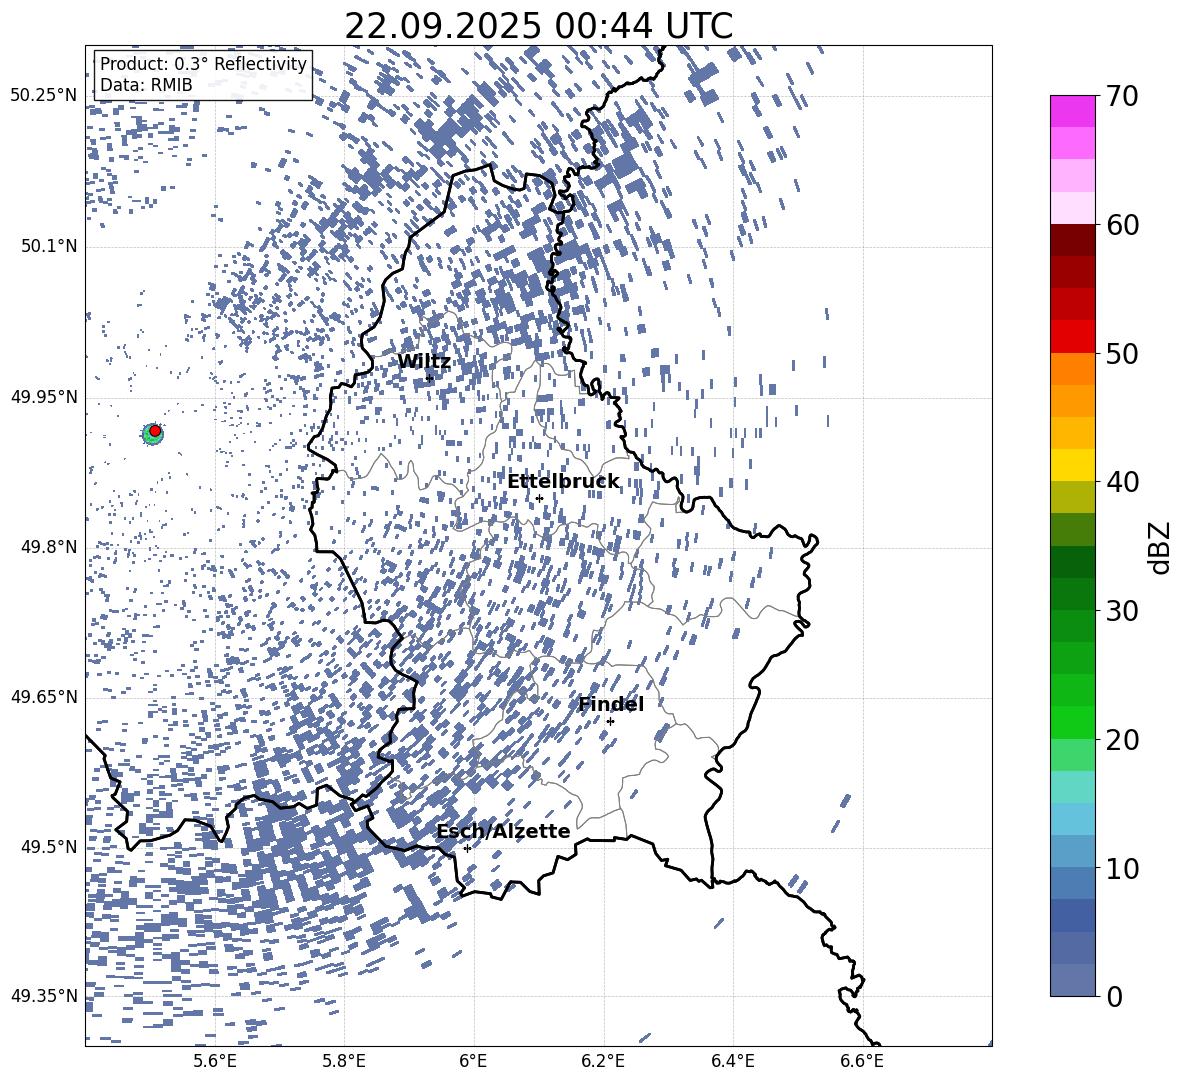Click the 50.25°N latitude label
The width and height of the screenshot is (1184, 1081).
click(x=44, y=96)
